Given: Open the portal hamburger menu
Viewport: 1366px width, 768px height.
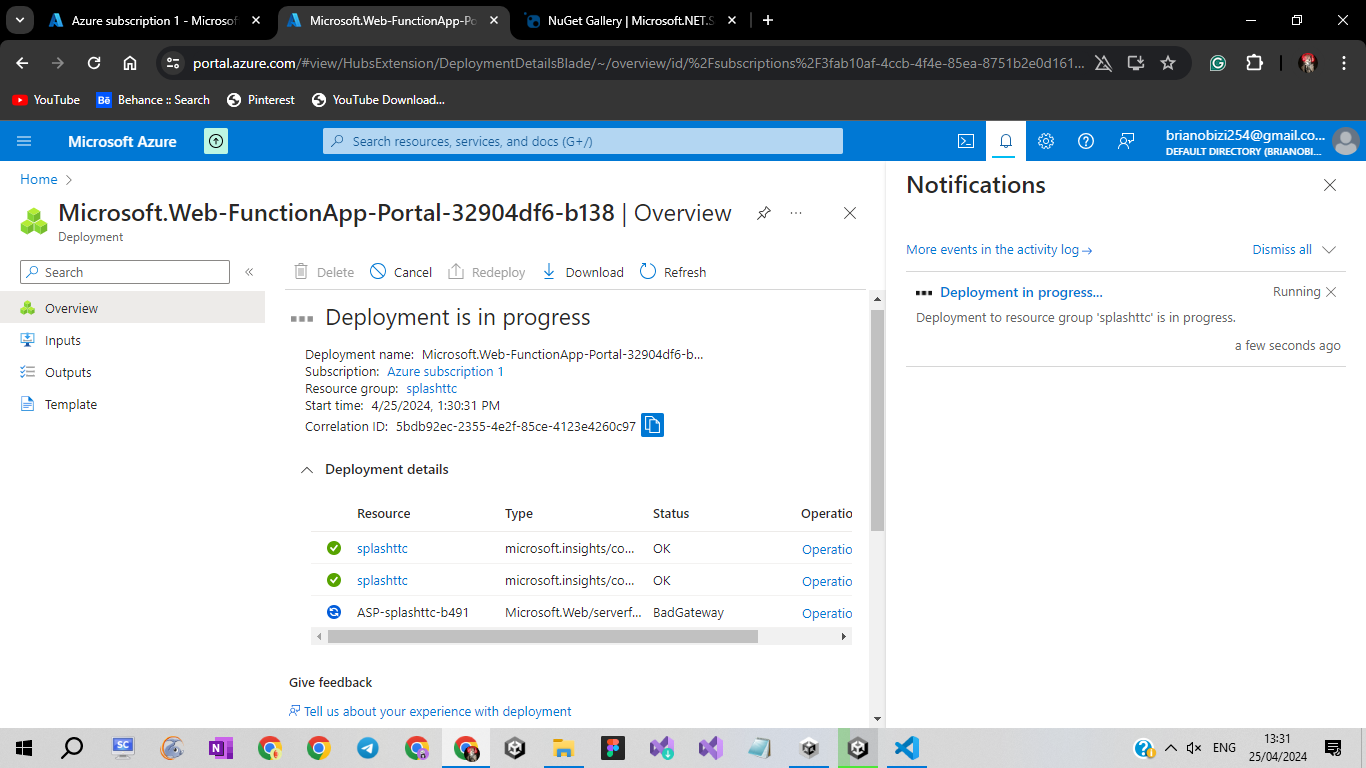Looking at the screenshot, I should coord(24,141).
